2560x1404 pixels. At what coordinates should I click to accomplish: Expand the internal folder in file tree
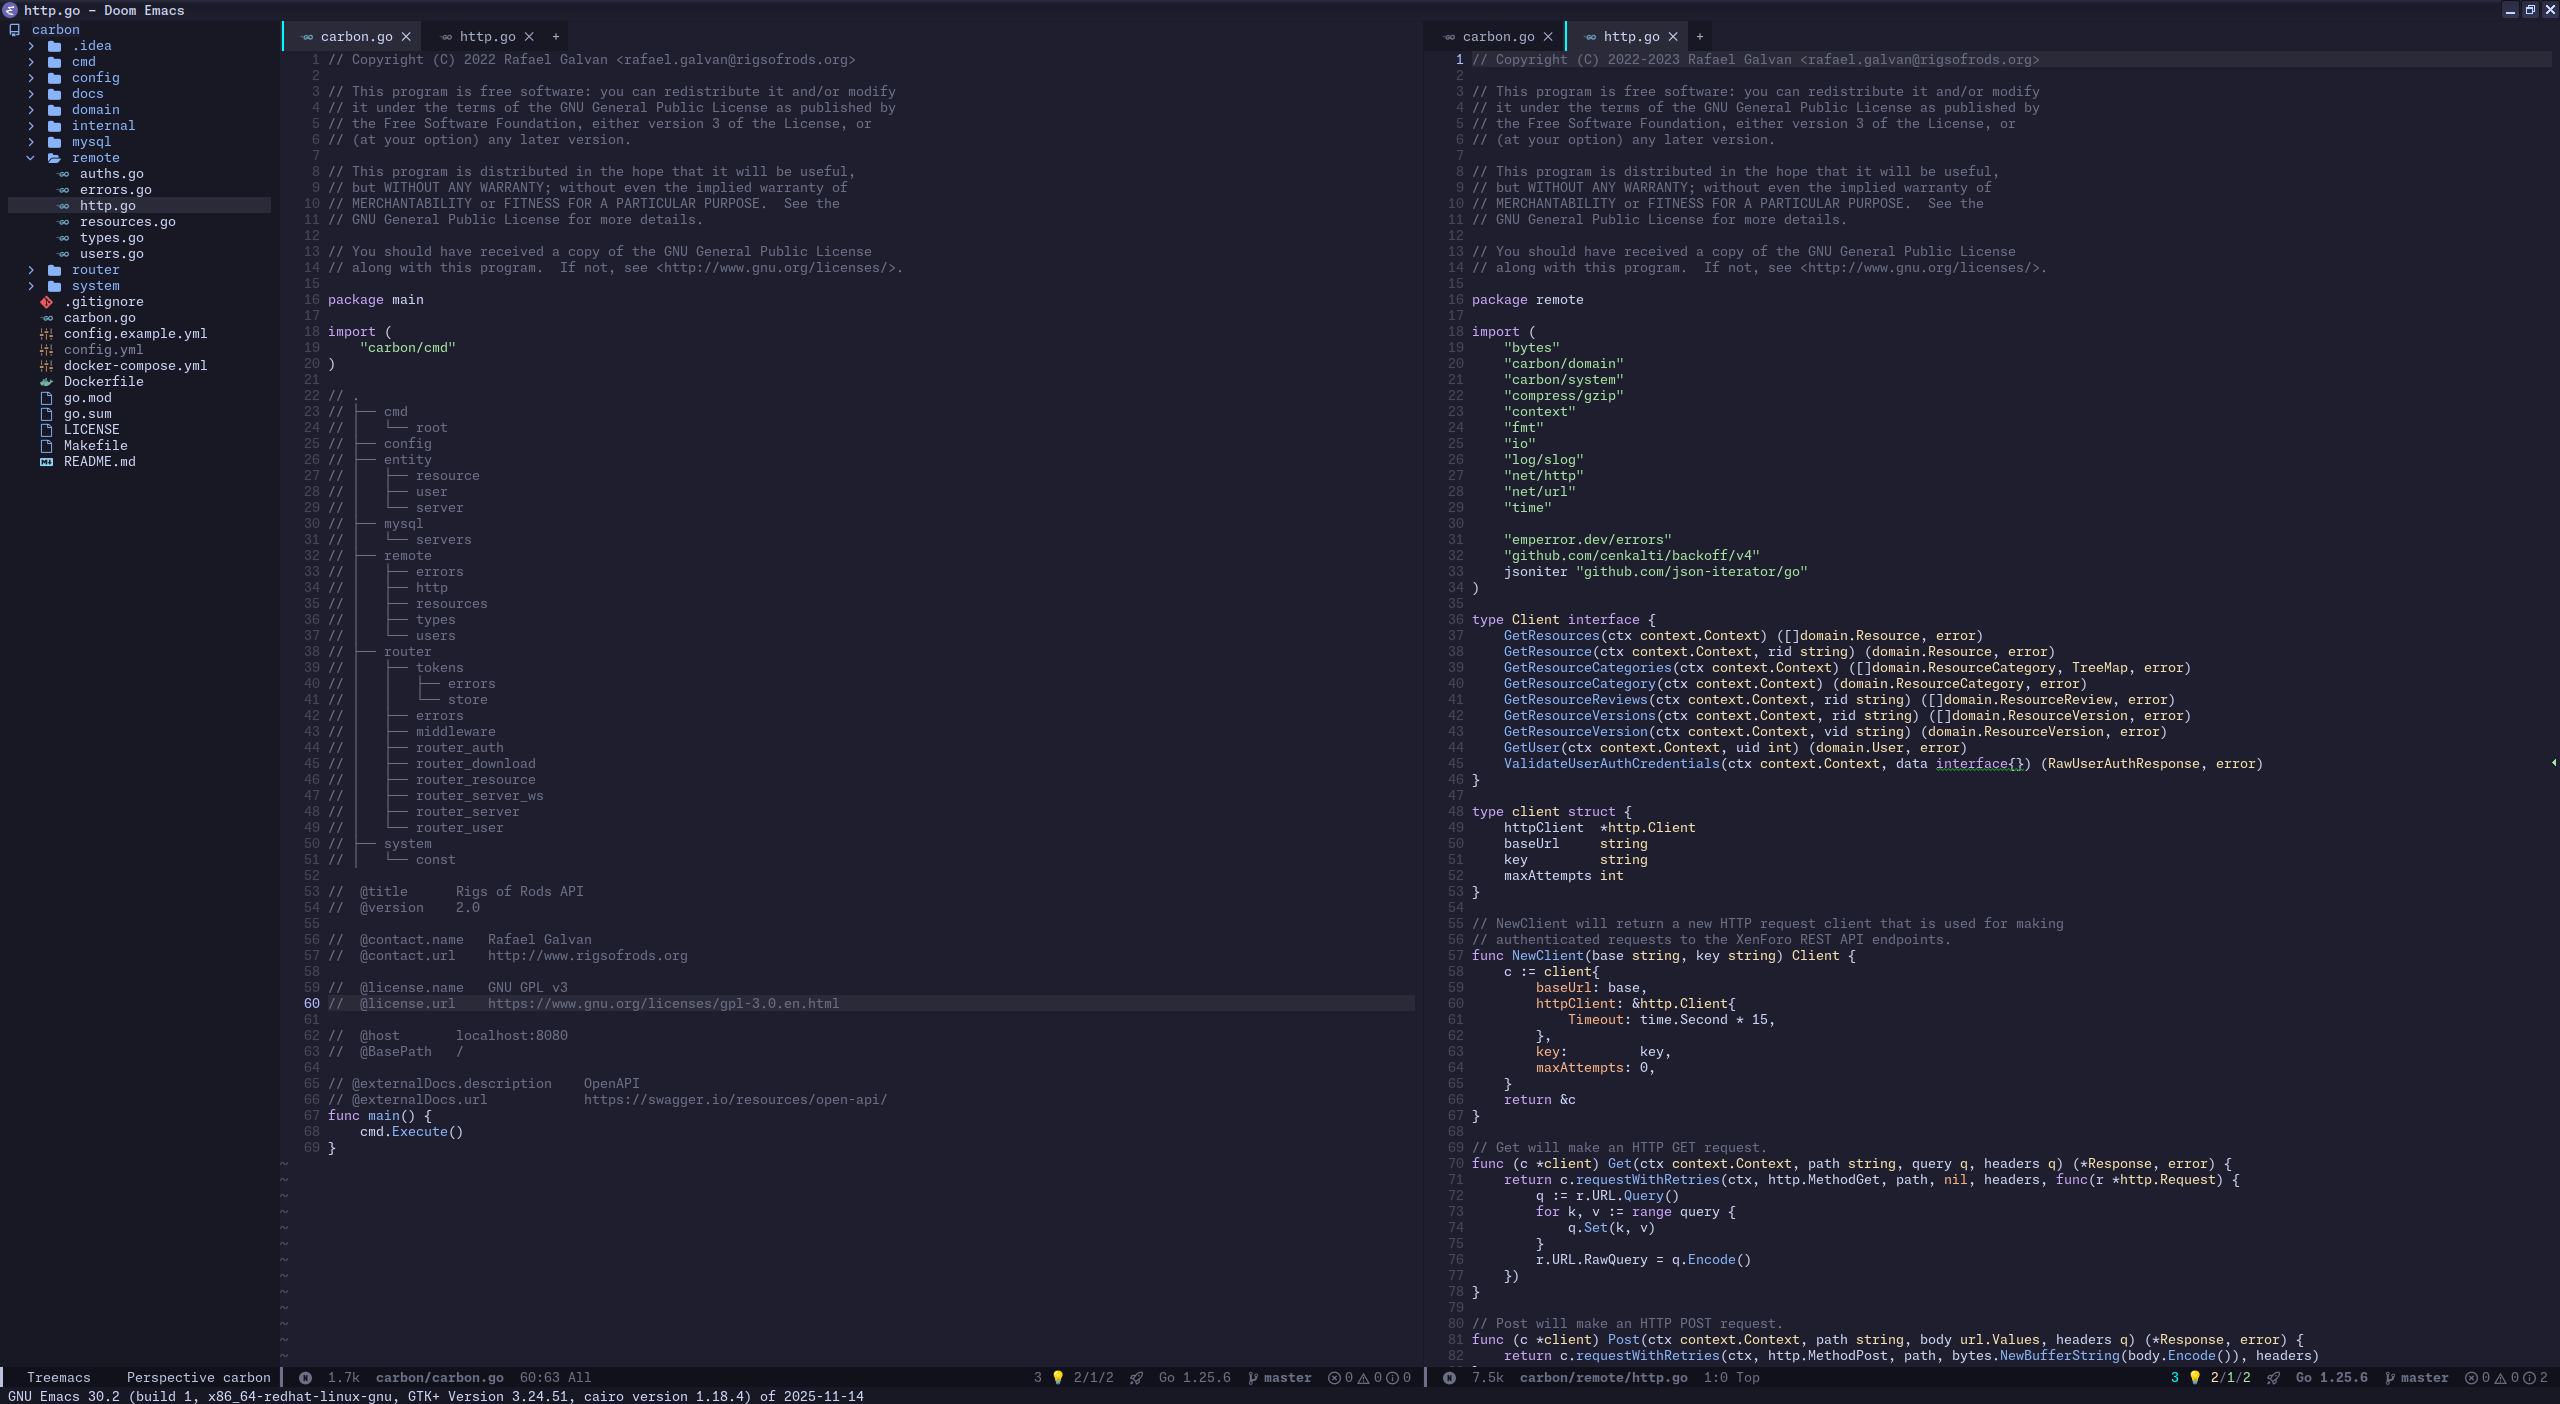coord(31,125)
